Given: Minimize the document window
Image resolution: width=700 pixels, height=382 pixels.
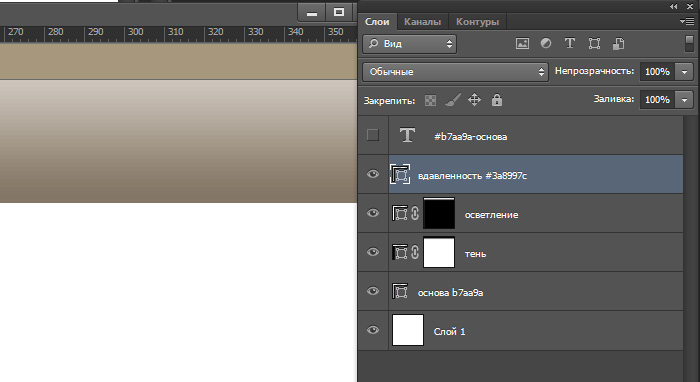Looking at the screenshot, I should 312,12.
